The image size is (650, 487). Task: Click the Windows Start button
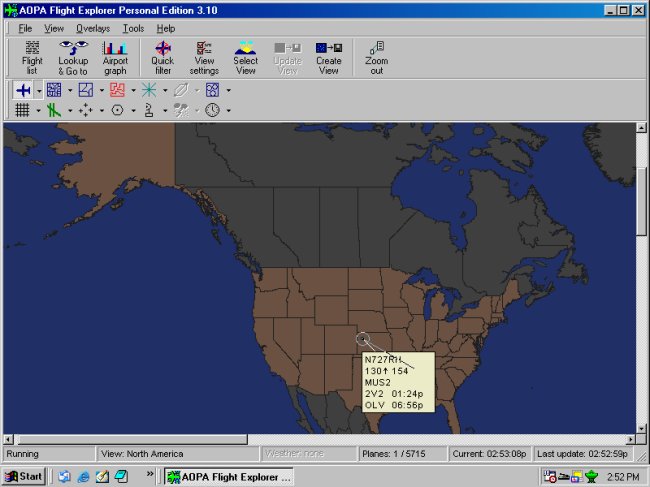(x=24, y=477)
